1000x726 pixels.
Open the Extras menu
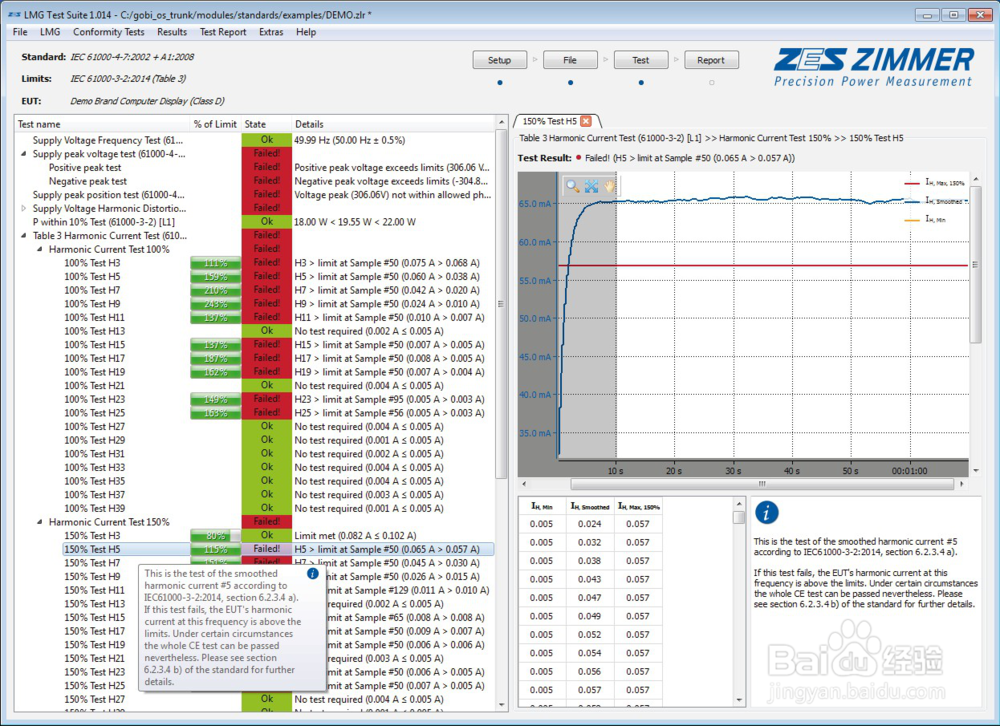tap(271, 32)
